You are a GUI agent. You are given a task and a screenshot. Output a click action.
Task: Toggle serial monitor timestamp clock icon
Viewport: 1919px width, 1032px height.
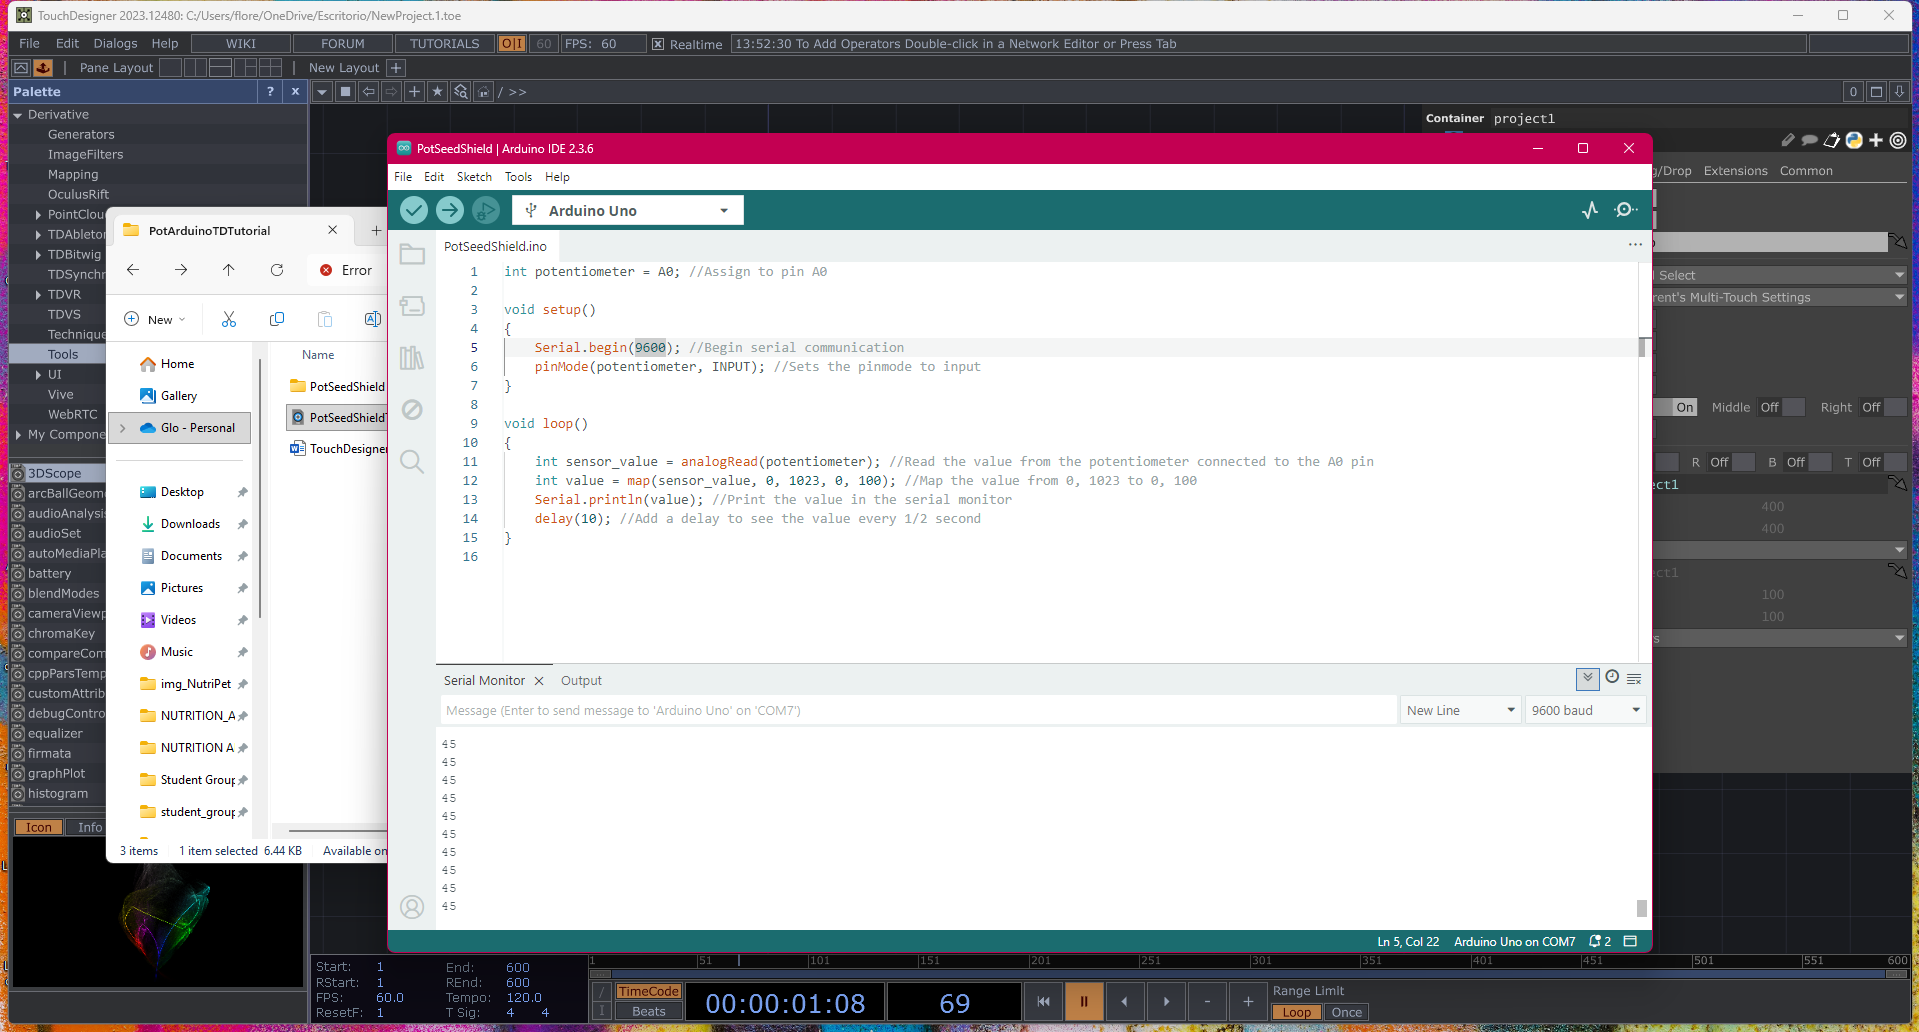click(1612, 678)
